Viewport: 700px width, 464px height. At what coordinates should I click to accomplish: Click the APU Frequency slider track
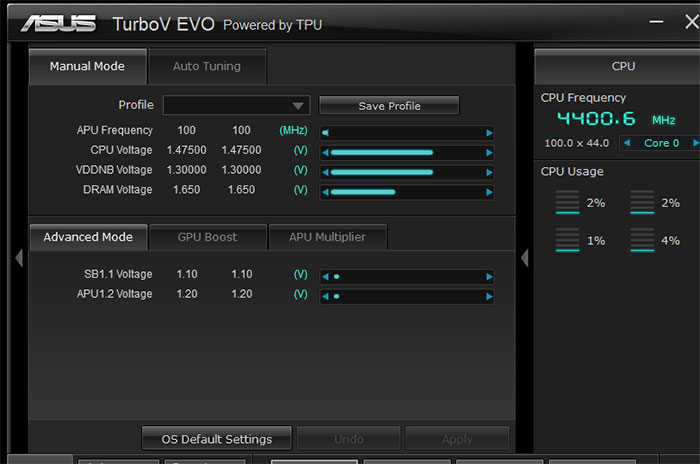click(407, 133)
